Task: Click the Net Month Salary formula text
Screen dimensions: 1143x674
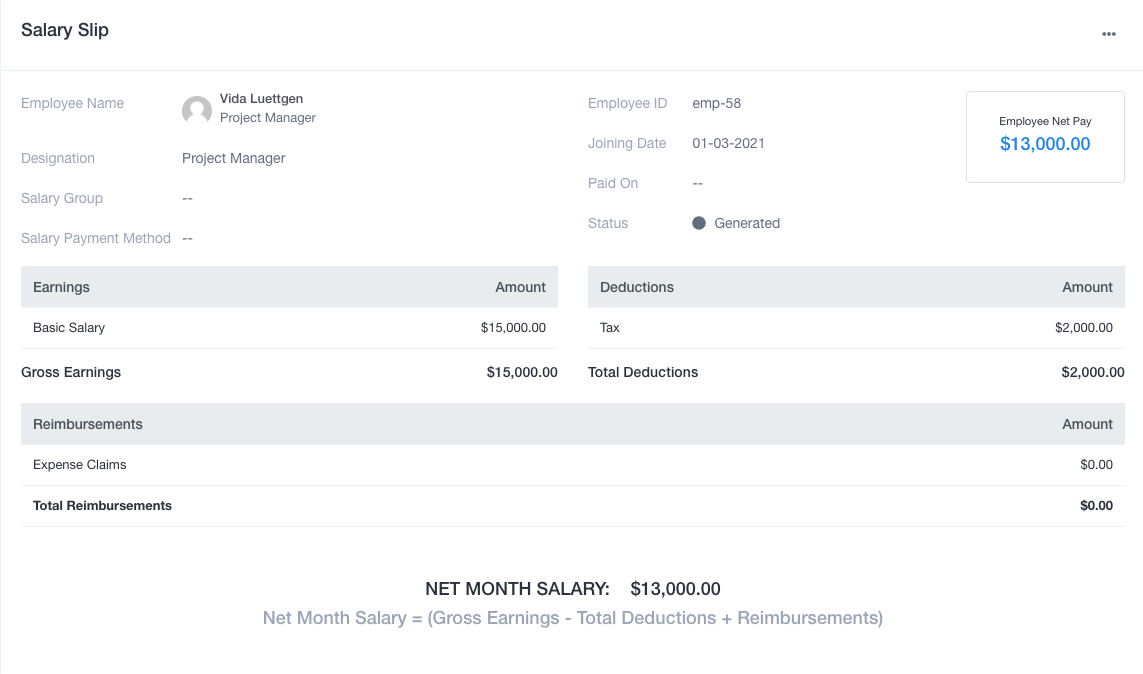Action: [572, 618]
